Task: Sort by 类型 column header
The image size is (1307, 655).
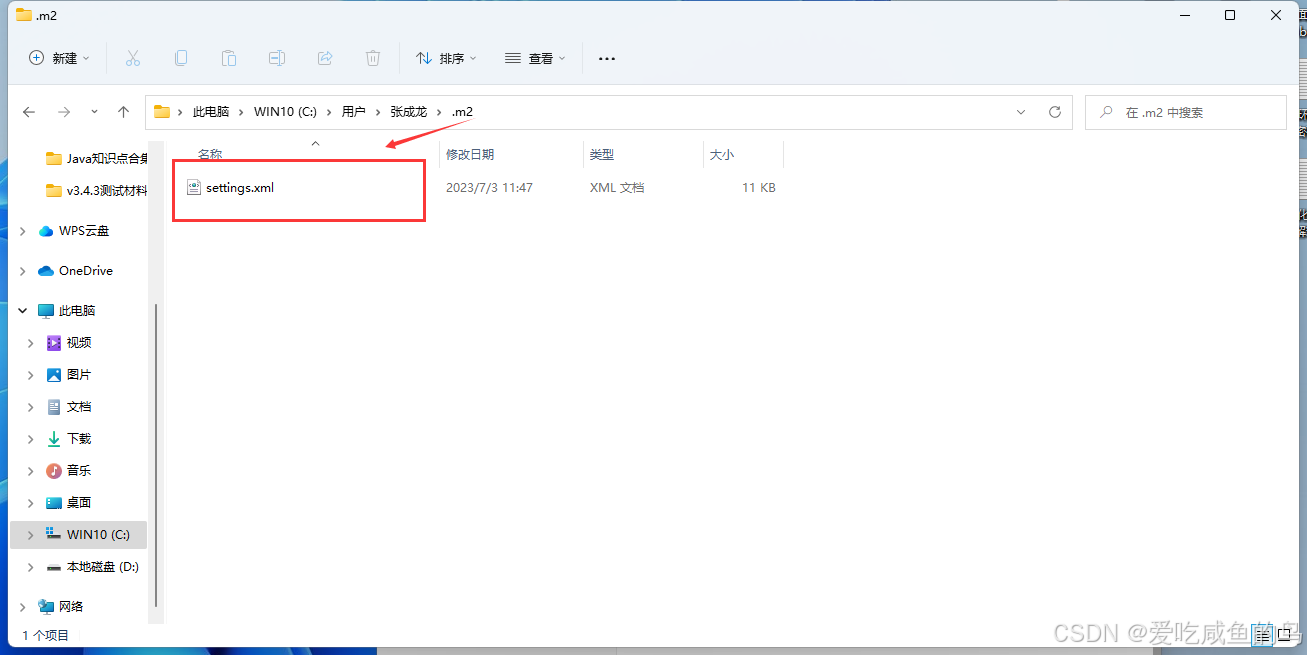Action: [602, 155]
